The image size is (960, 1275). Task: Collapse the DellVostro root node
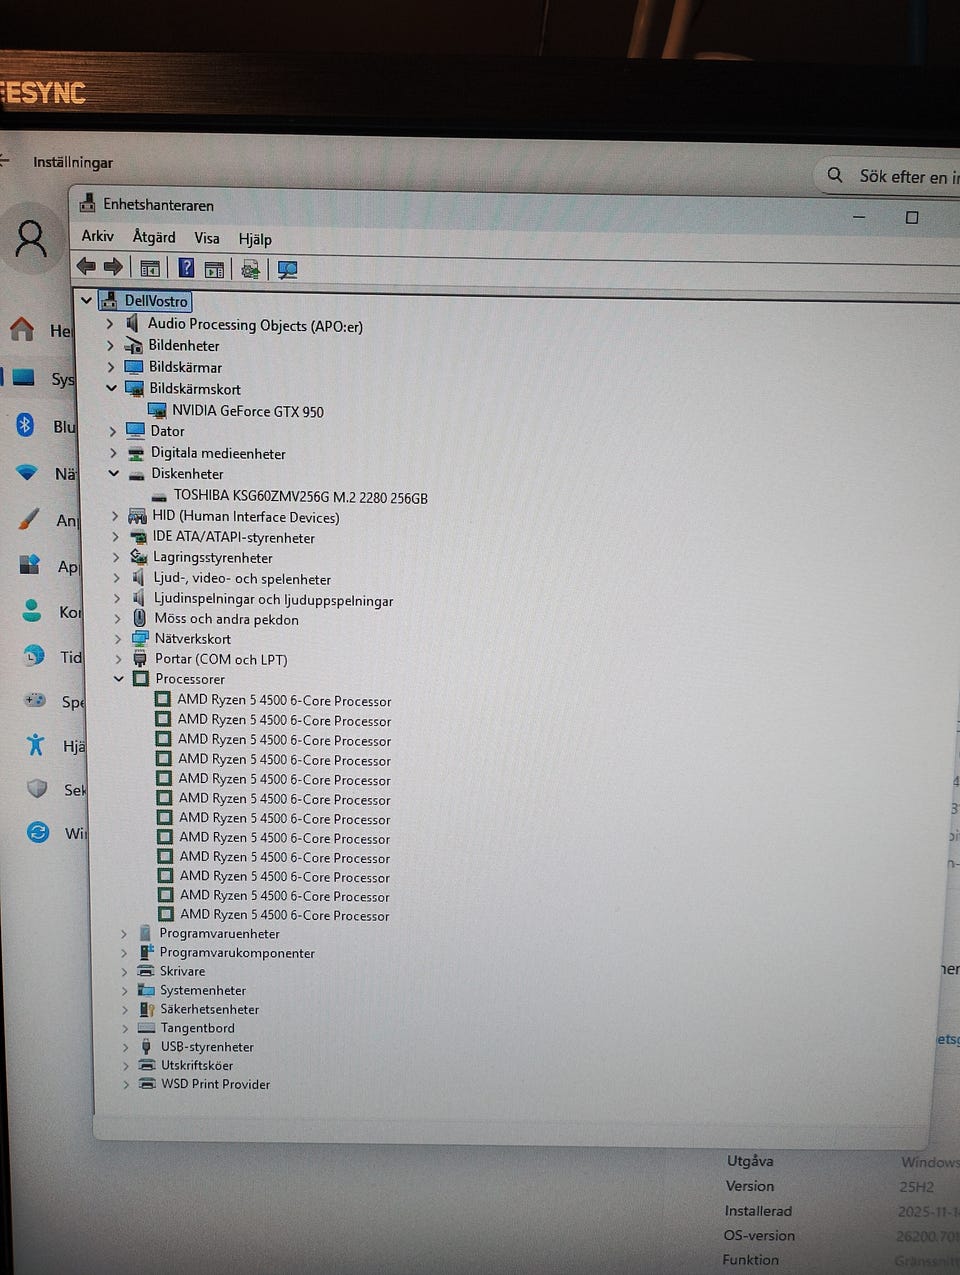(86, 300)
